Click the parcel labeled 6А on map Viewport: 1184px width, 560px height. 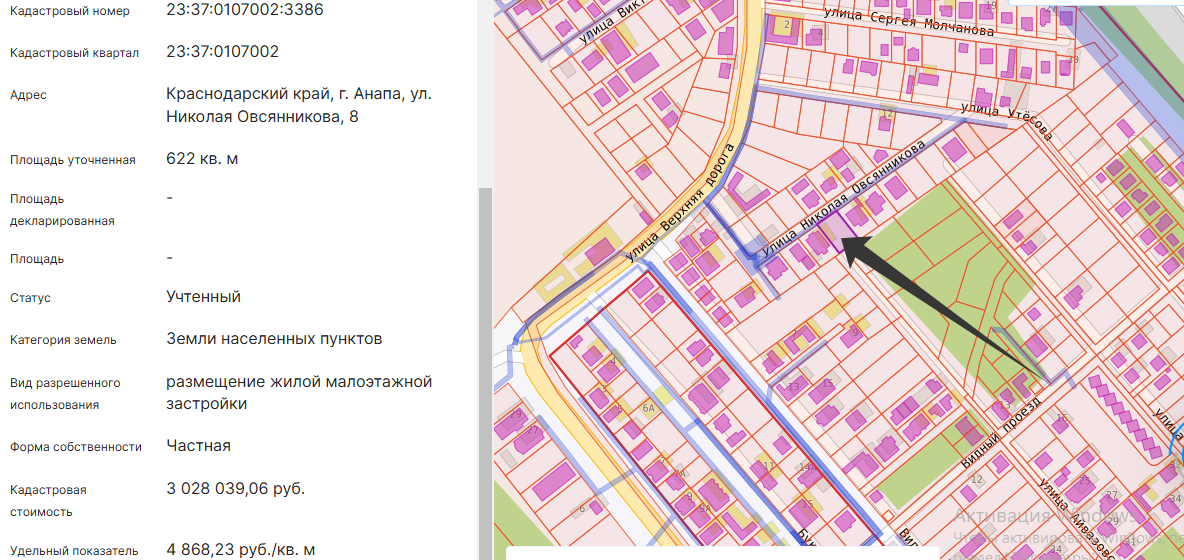(648, 408)
